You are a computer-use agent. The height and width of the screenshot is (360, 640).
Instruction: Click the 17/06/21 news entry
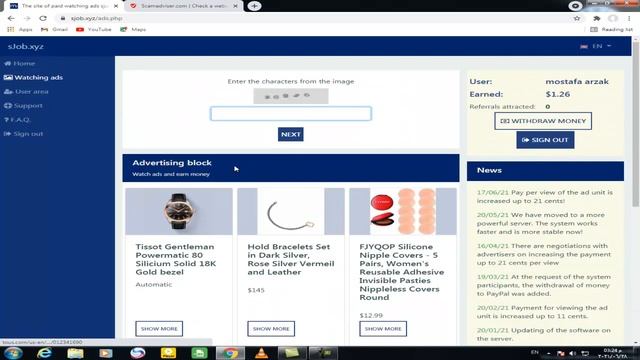tap(544, 197)
